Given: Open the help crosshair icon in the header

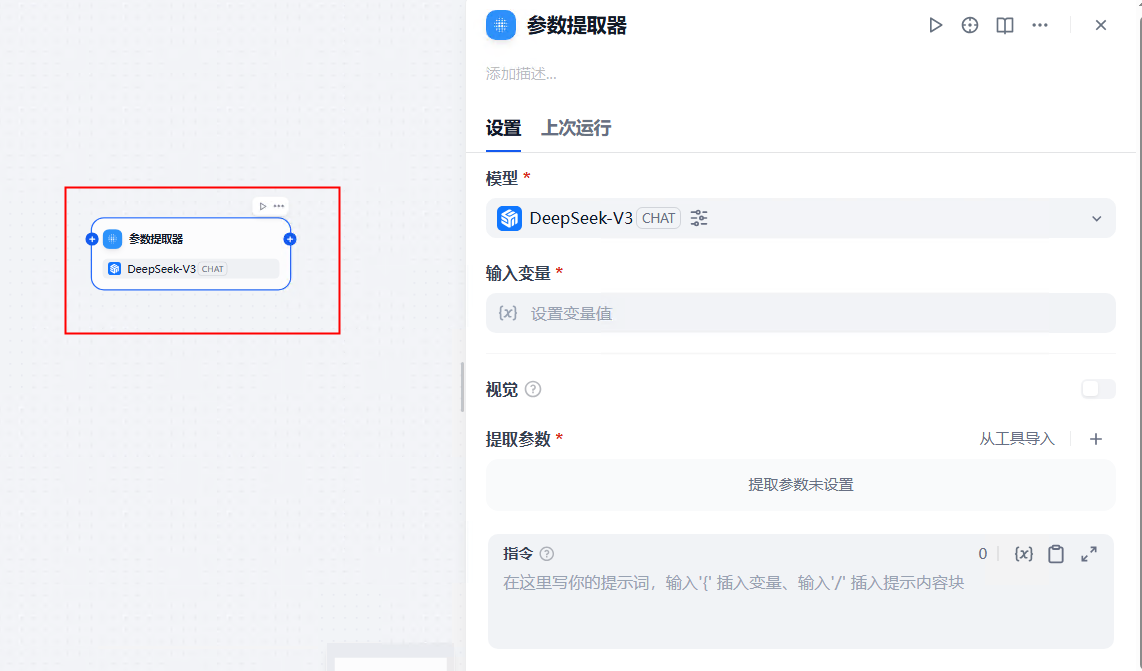Looking at the screenshot, I should click(969, 25).
